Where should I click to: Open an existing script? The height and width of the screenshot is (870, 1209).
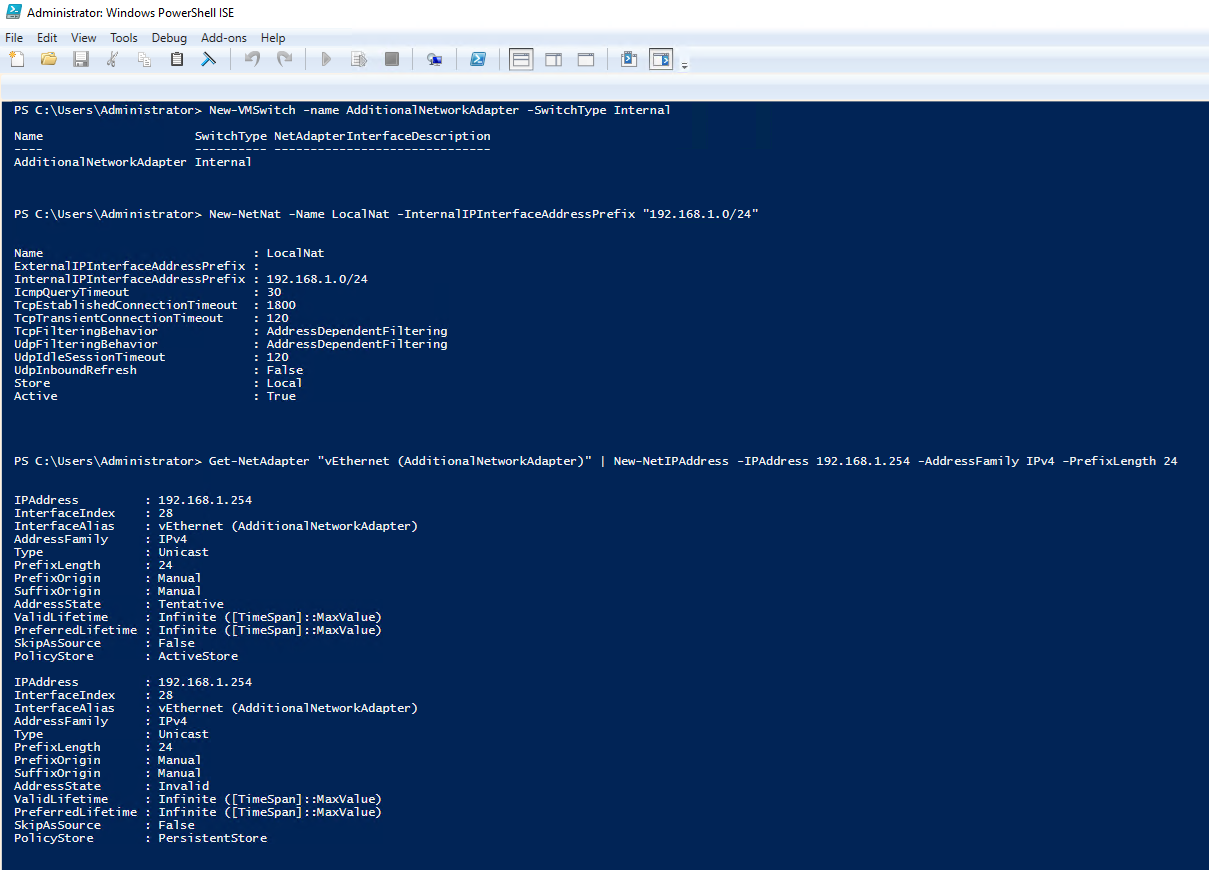[48, 59]
